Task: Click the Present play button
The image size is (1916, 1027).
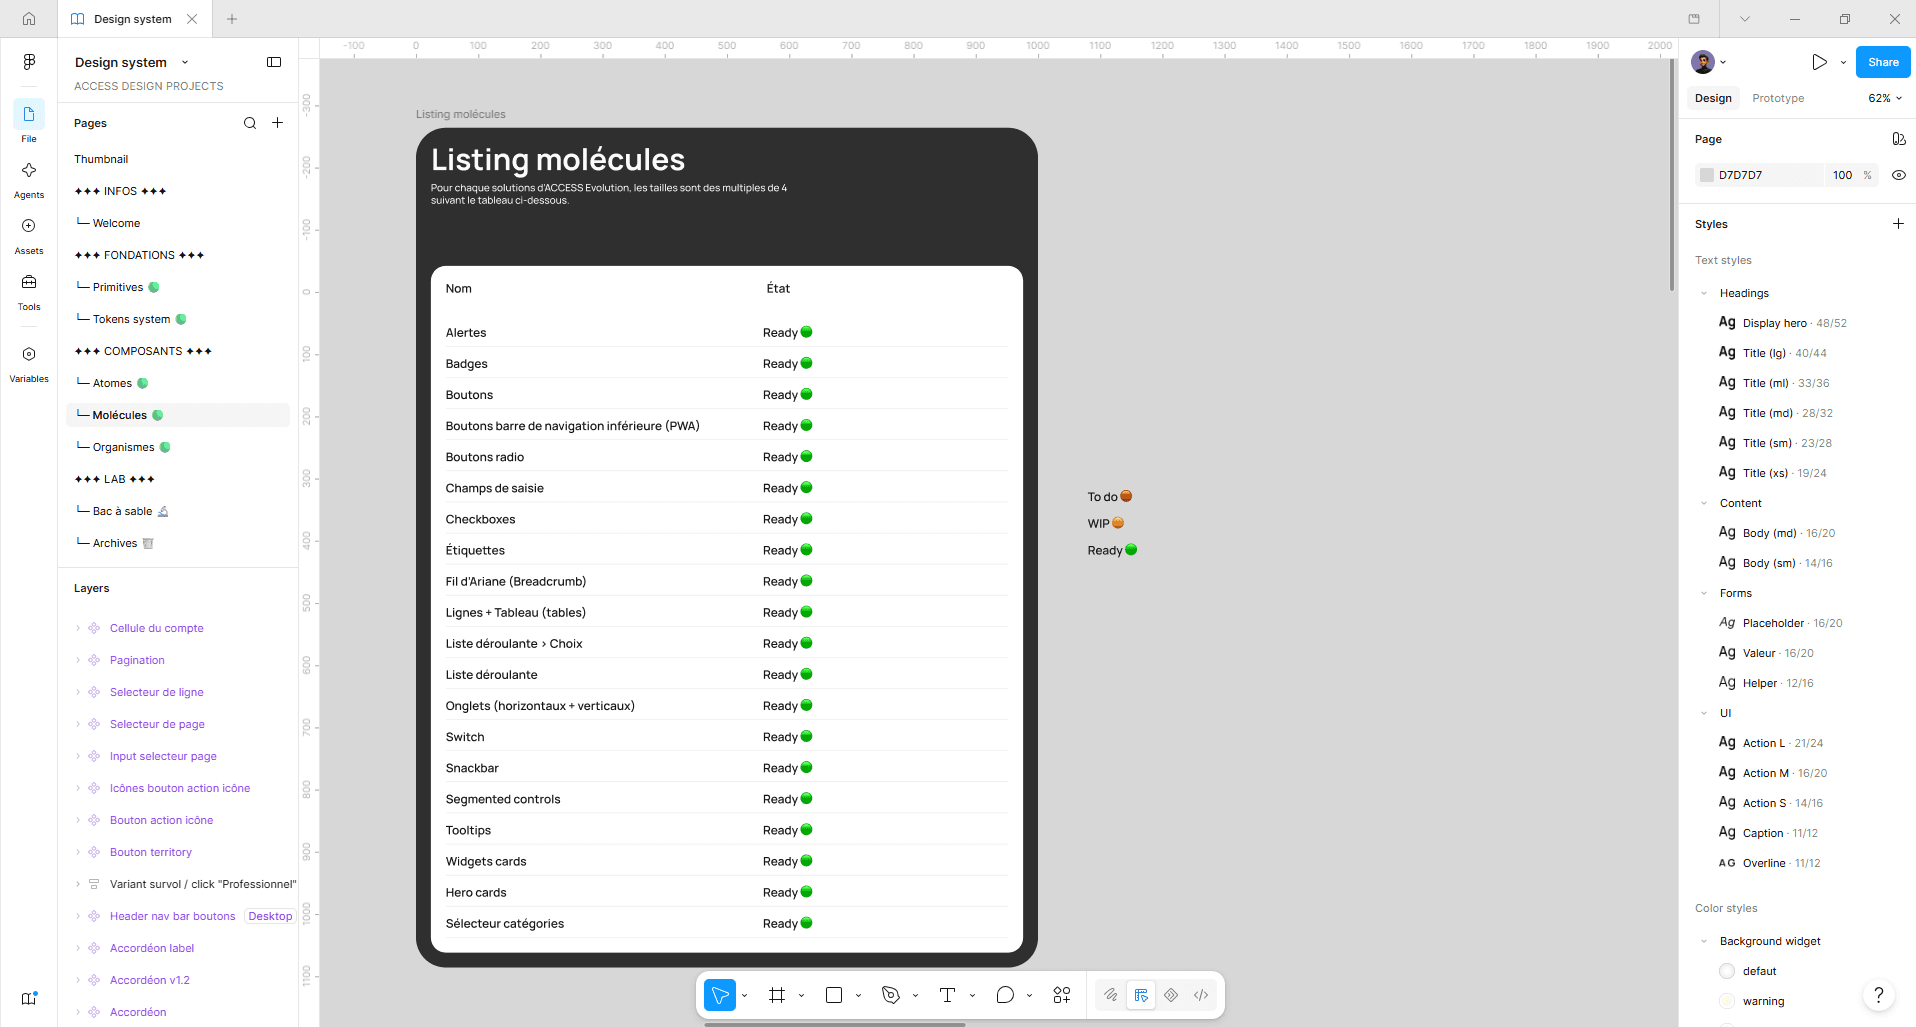Action: [1819, 62]
